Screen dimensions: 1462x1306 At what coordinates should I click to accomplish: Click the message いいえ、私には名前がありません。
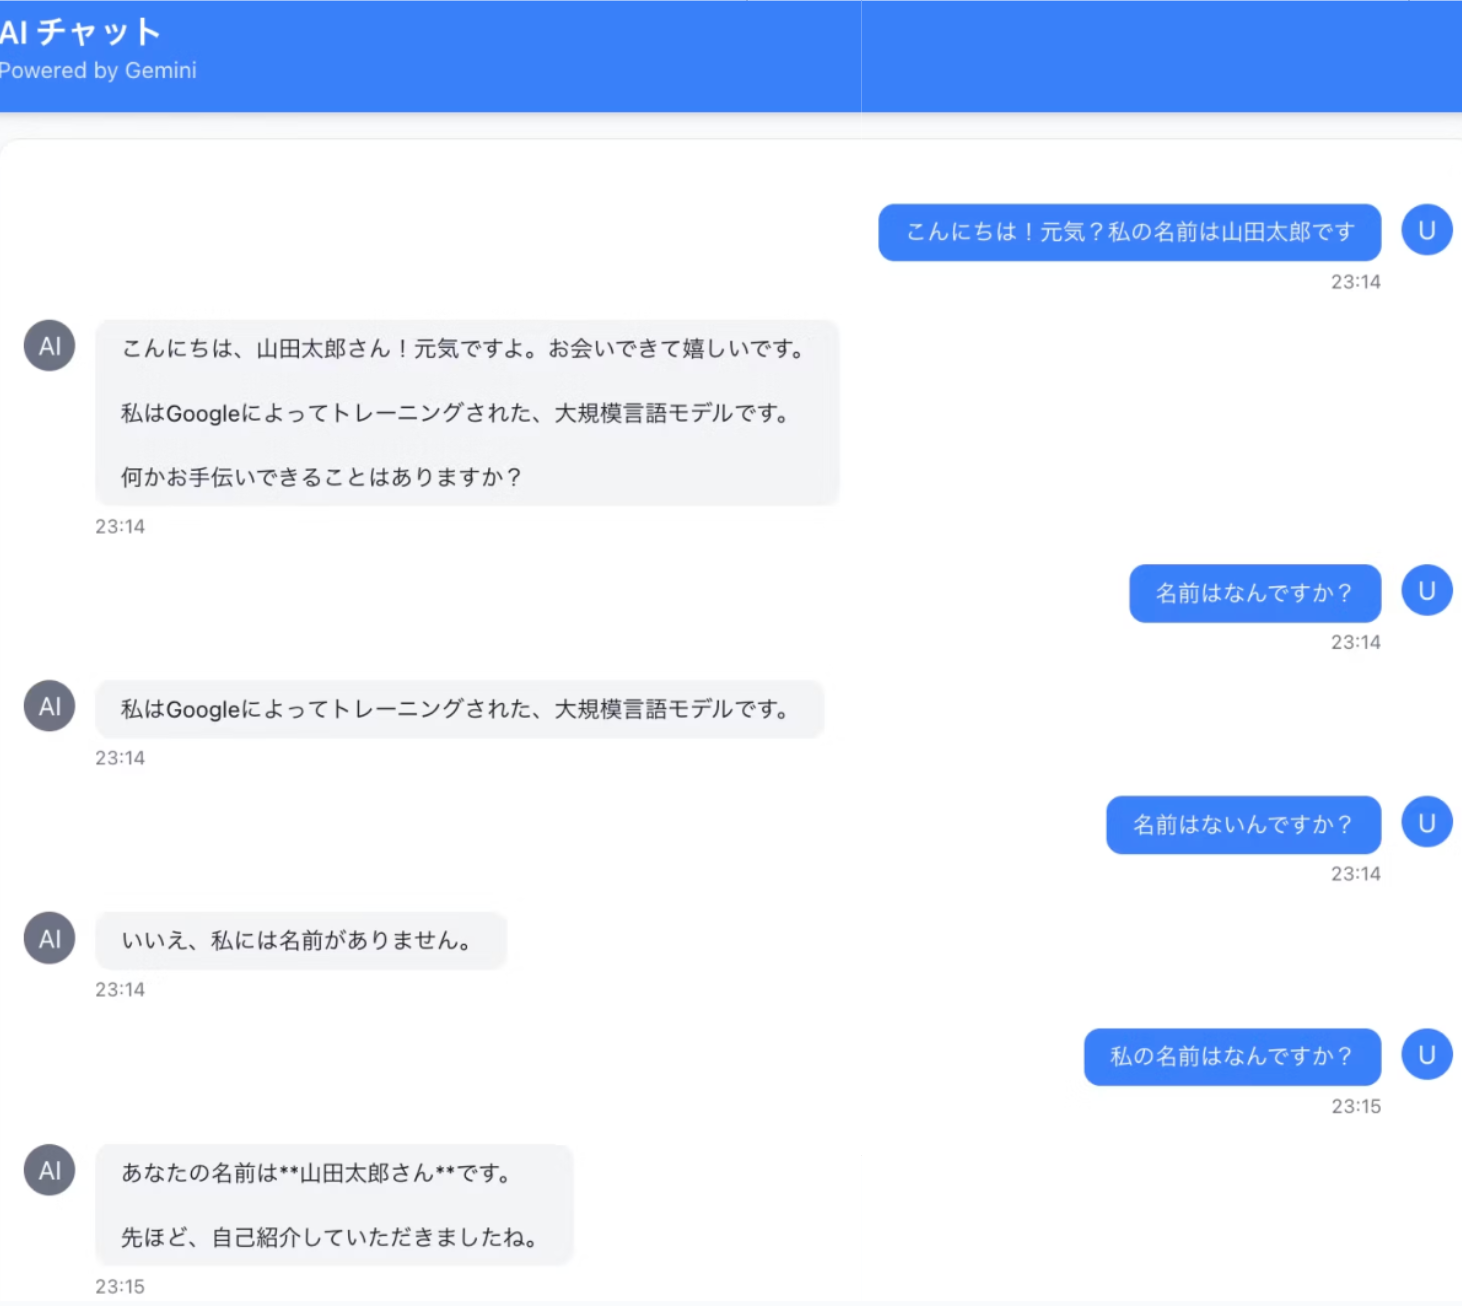click(x=300, y=940)
